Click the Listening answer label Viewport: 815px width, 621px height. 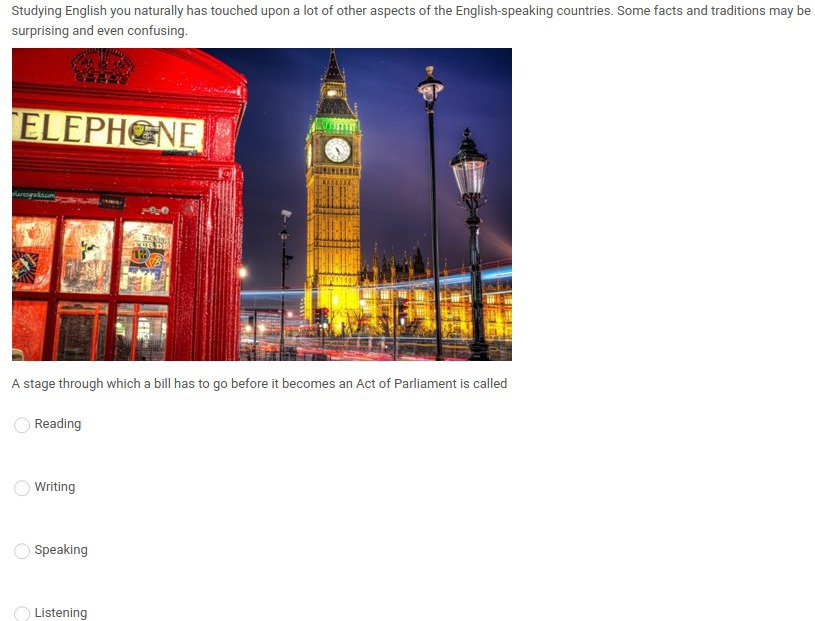tap(61, 613)
